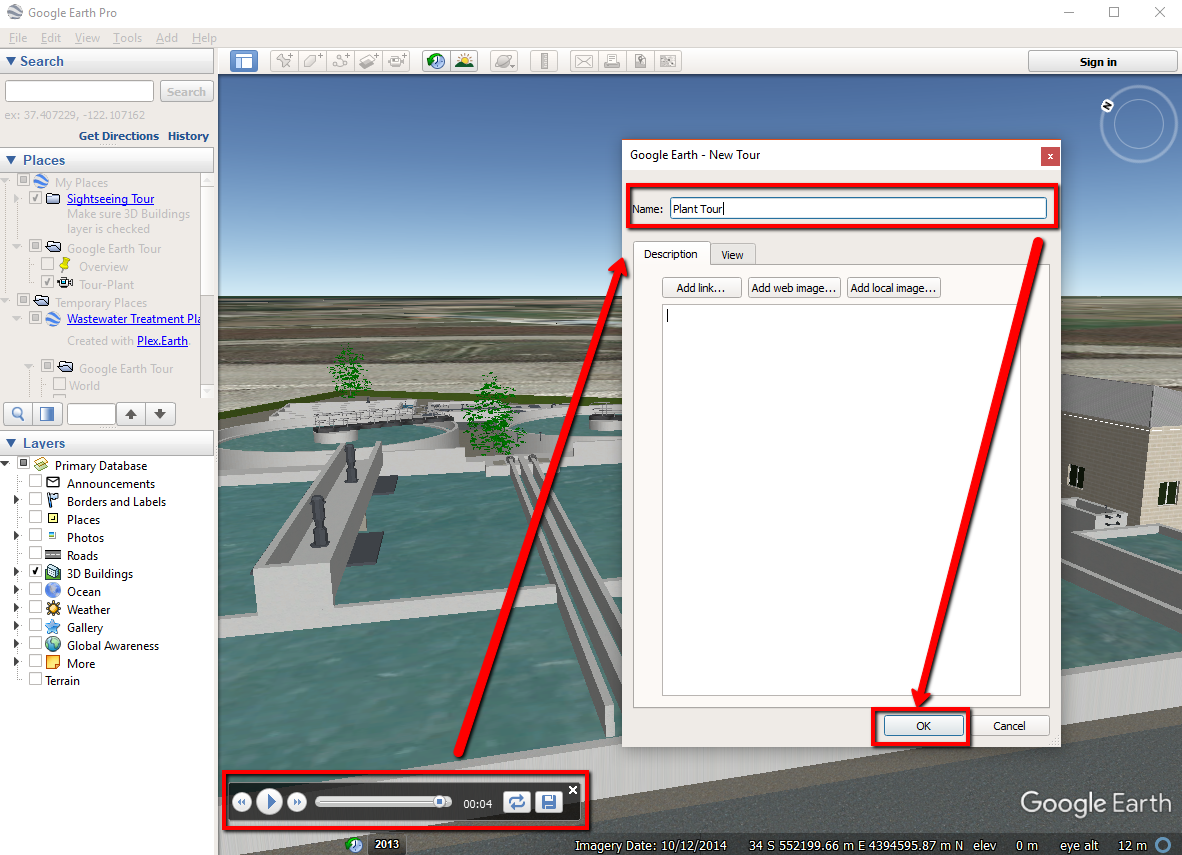Collapse the Layers panel header
The width and height of the screenshot is (1182, 855).
107,443
